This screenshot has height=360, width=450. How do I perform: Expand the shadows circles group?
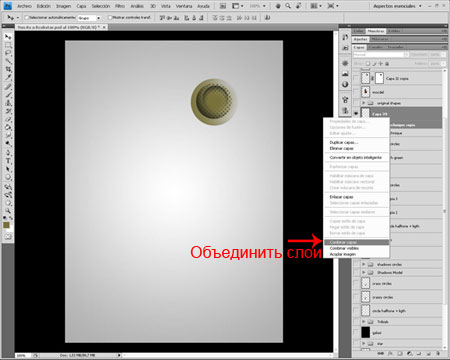[x=364, y=264]
